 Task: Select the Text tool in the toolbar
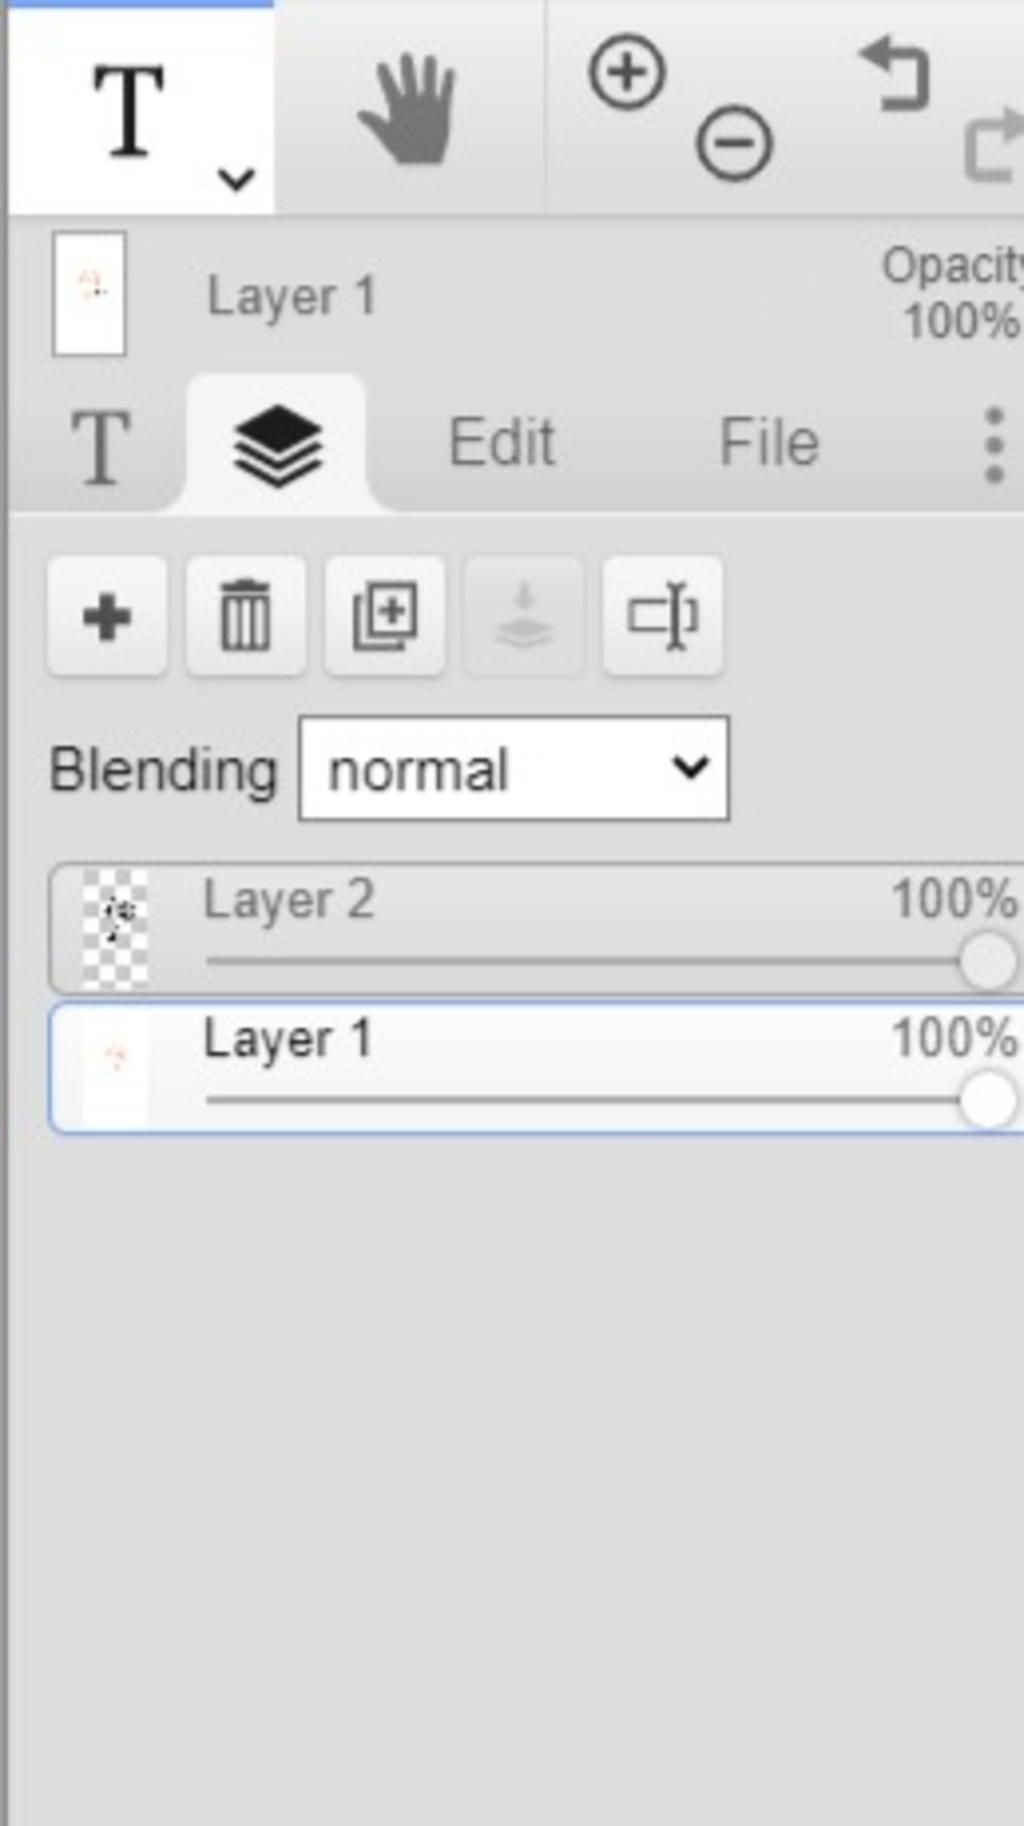[x=128, y=110]
